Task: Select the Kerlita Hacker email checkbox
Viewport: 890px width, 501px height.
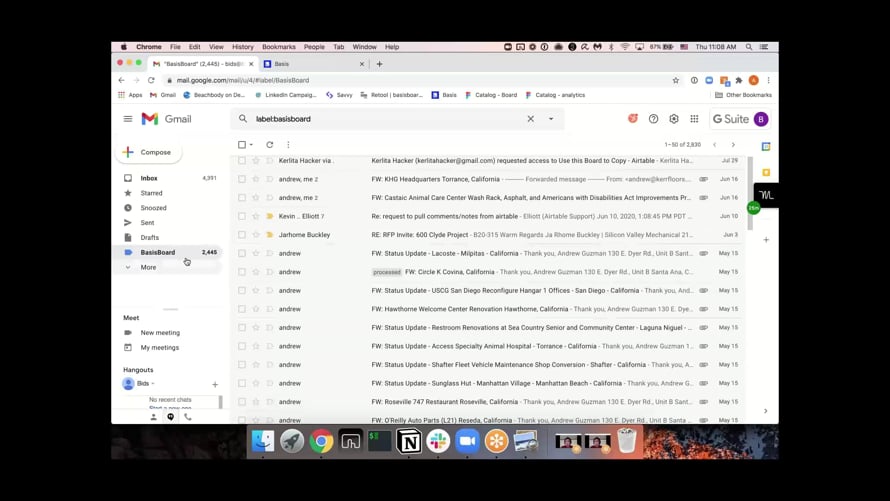Action: click(x=242, y=161)
